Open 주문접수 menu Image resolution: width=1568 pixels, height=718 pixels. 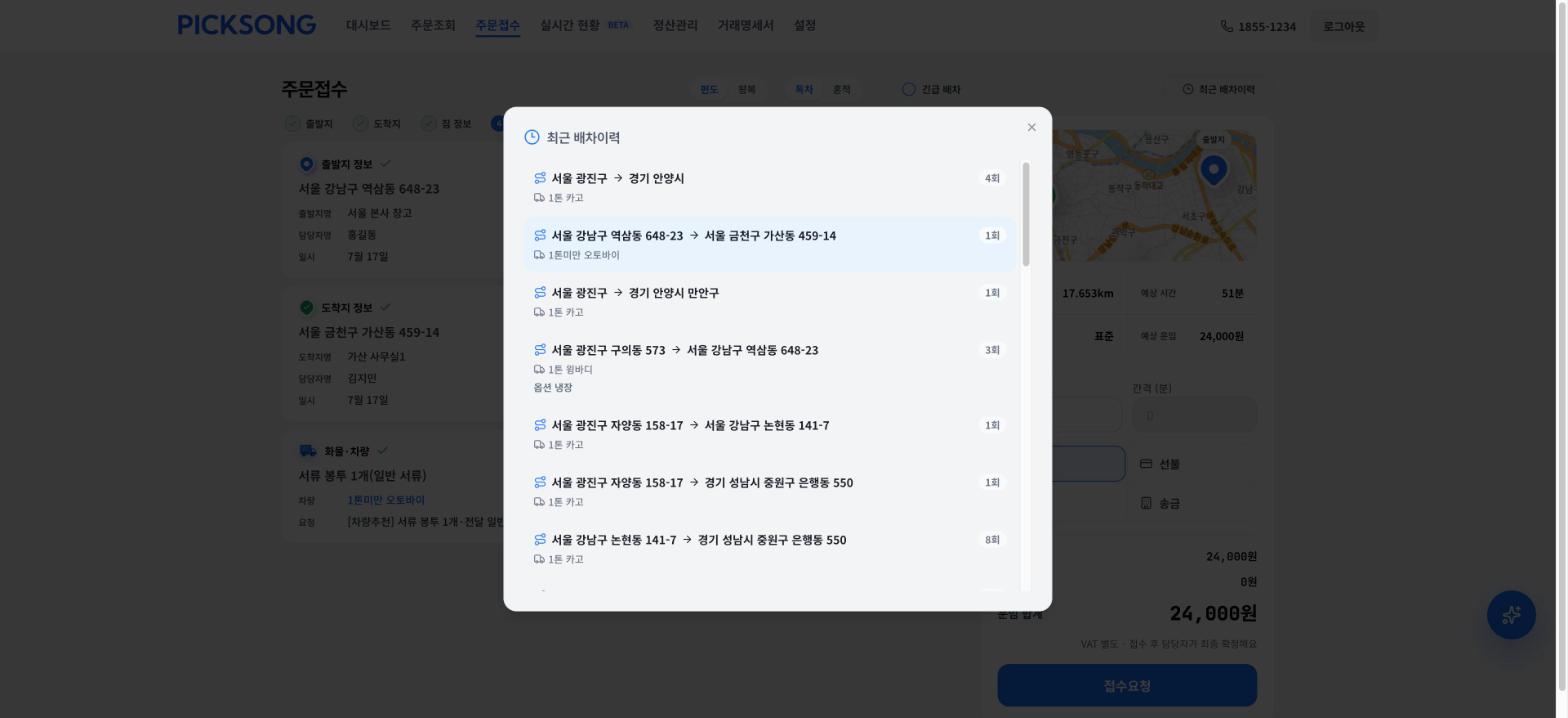pyautogui.click(x=497, y=25)
